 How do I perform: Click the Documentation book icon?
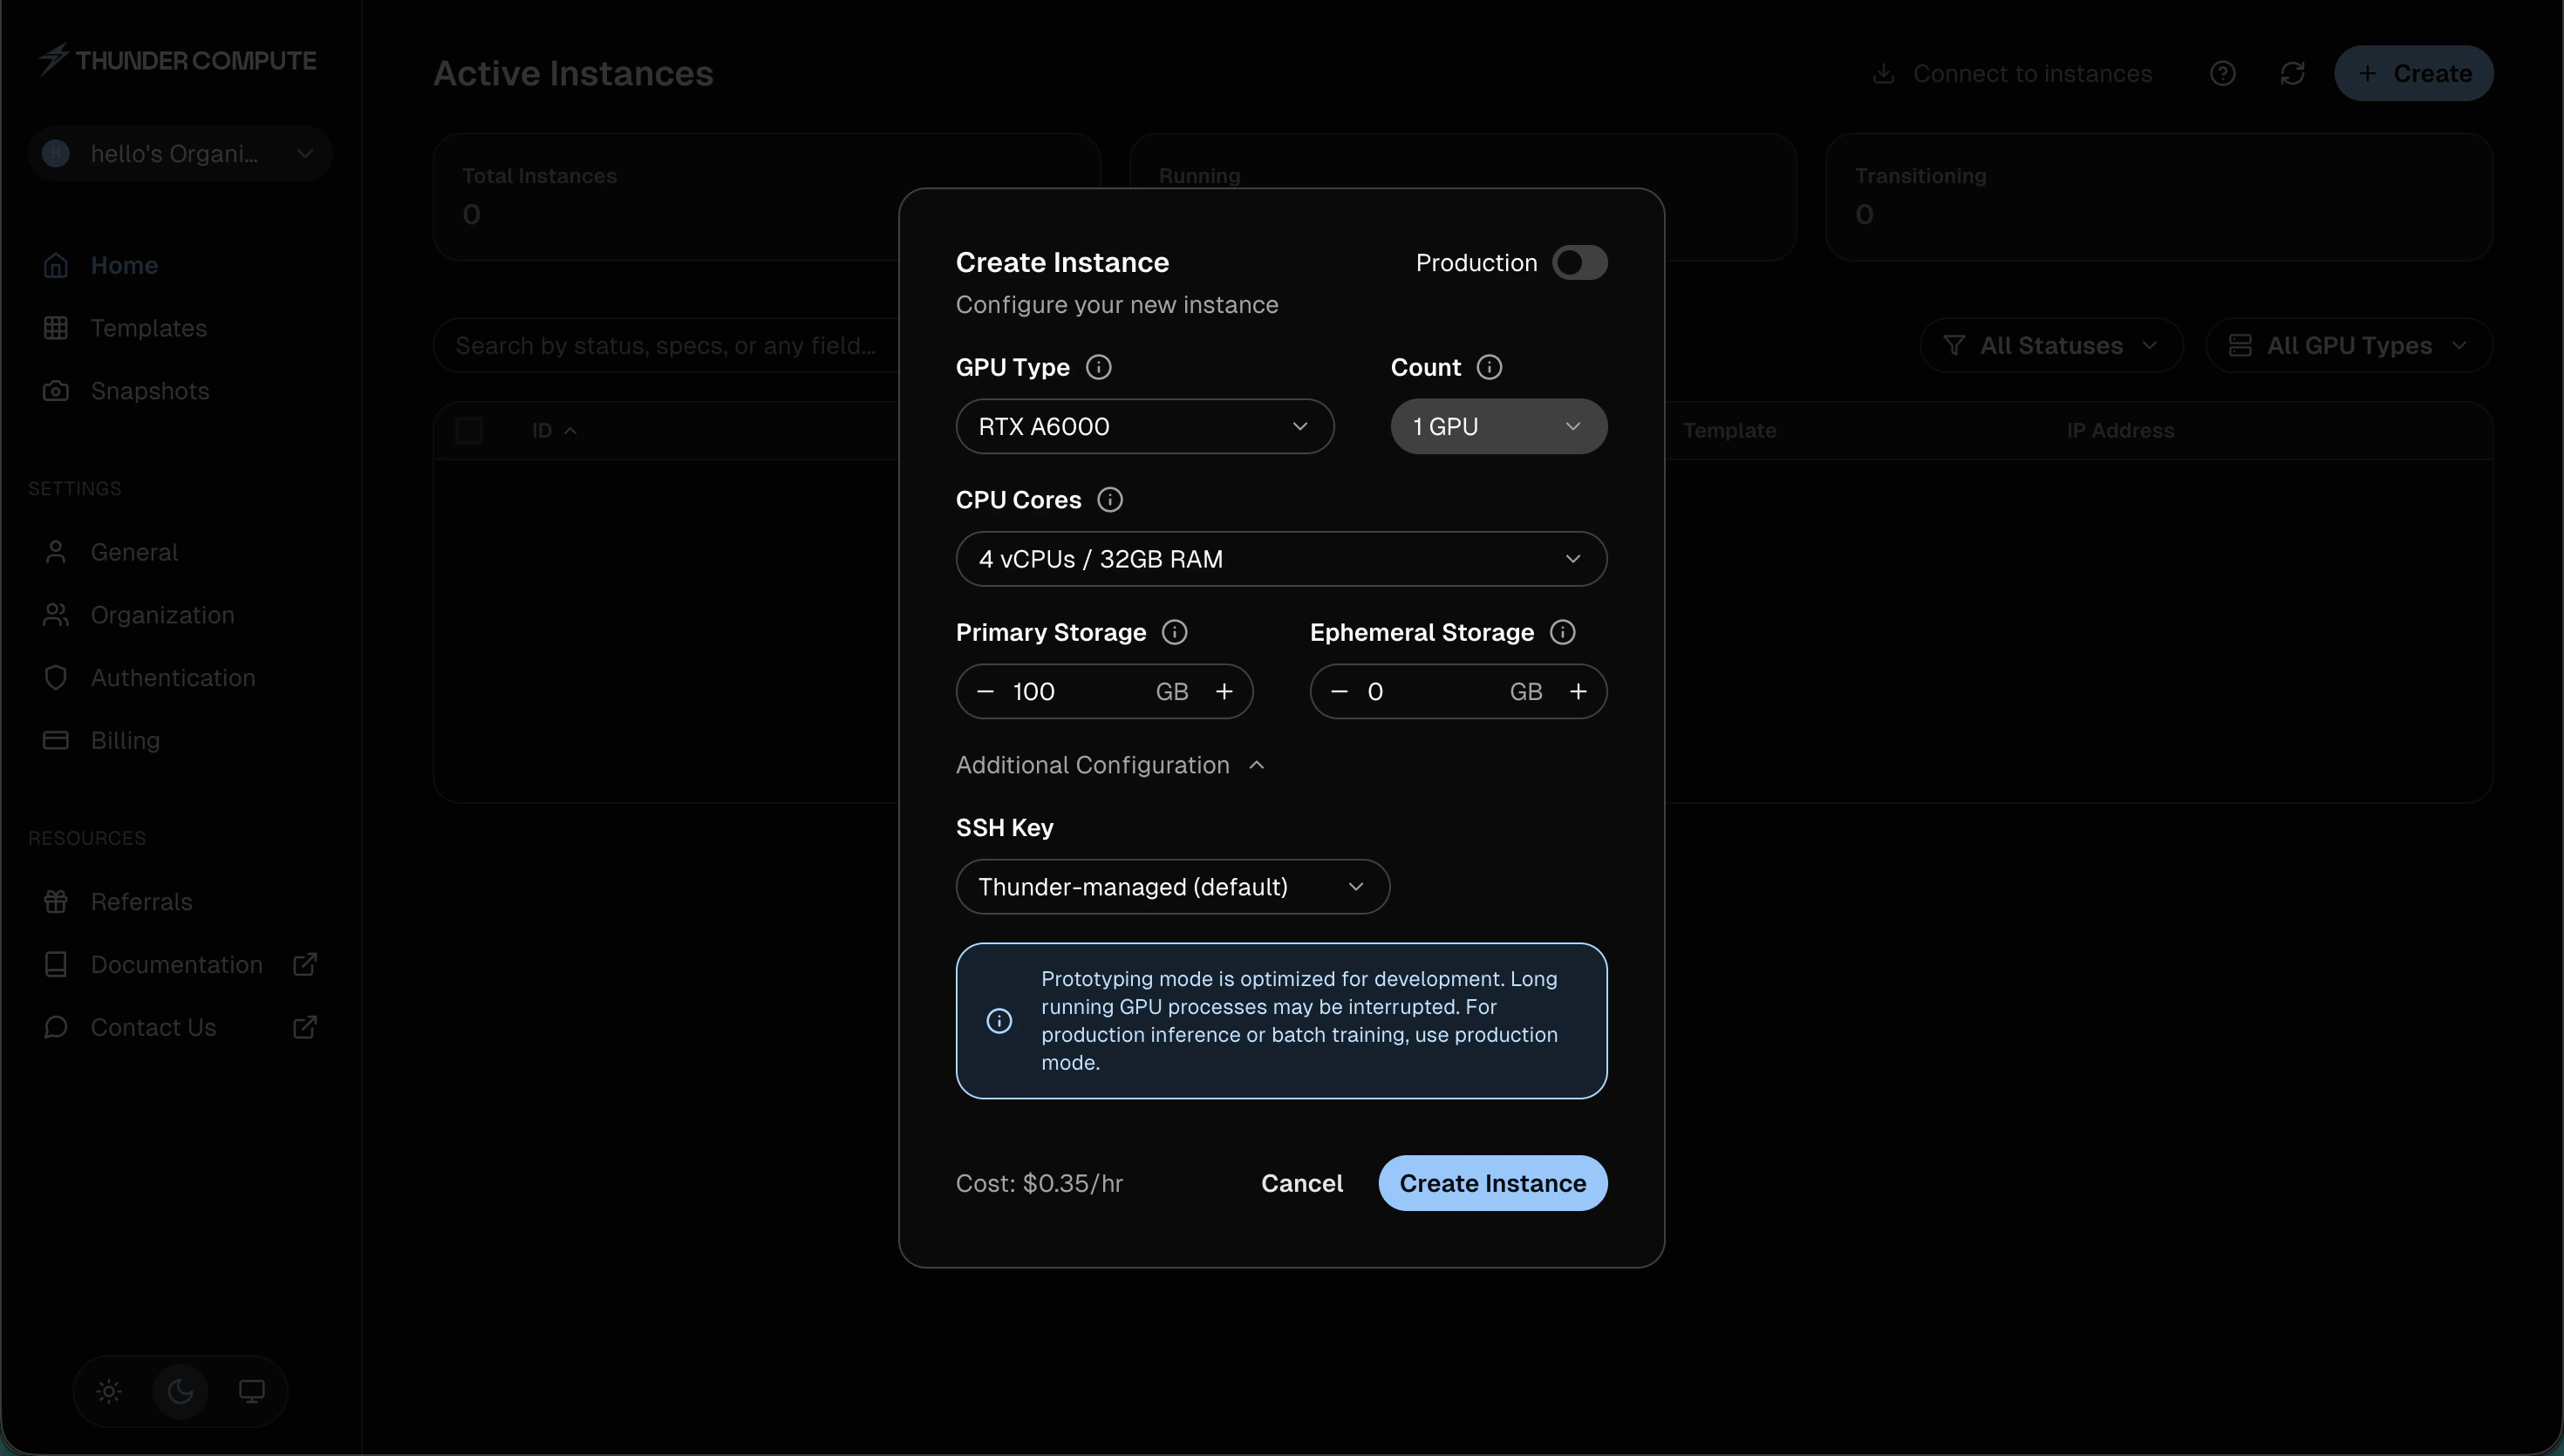tap(56, 965)
